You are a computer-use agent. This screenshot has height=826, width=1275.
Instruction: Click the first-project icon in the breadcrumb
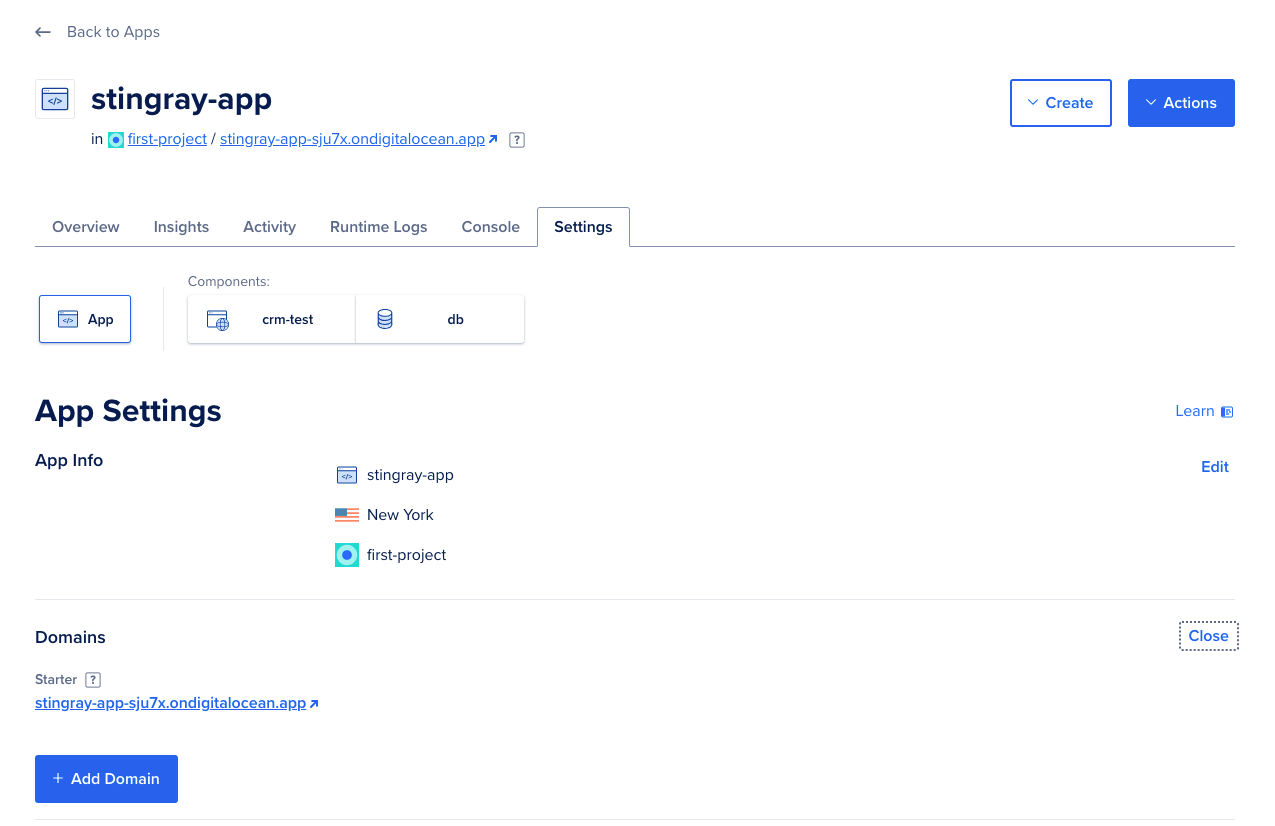(x=116, y=140)
